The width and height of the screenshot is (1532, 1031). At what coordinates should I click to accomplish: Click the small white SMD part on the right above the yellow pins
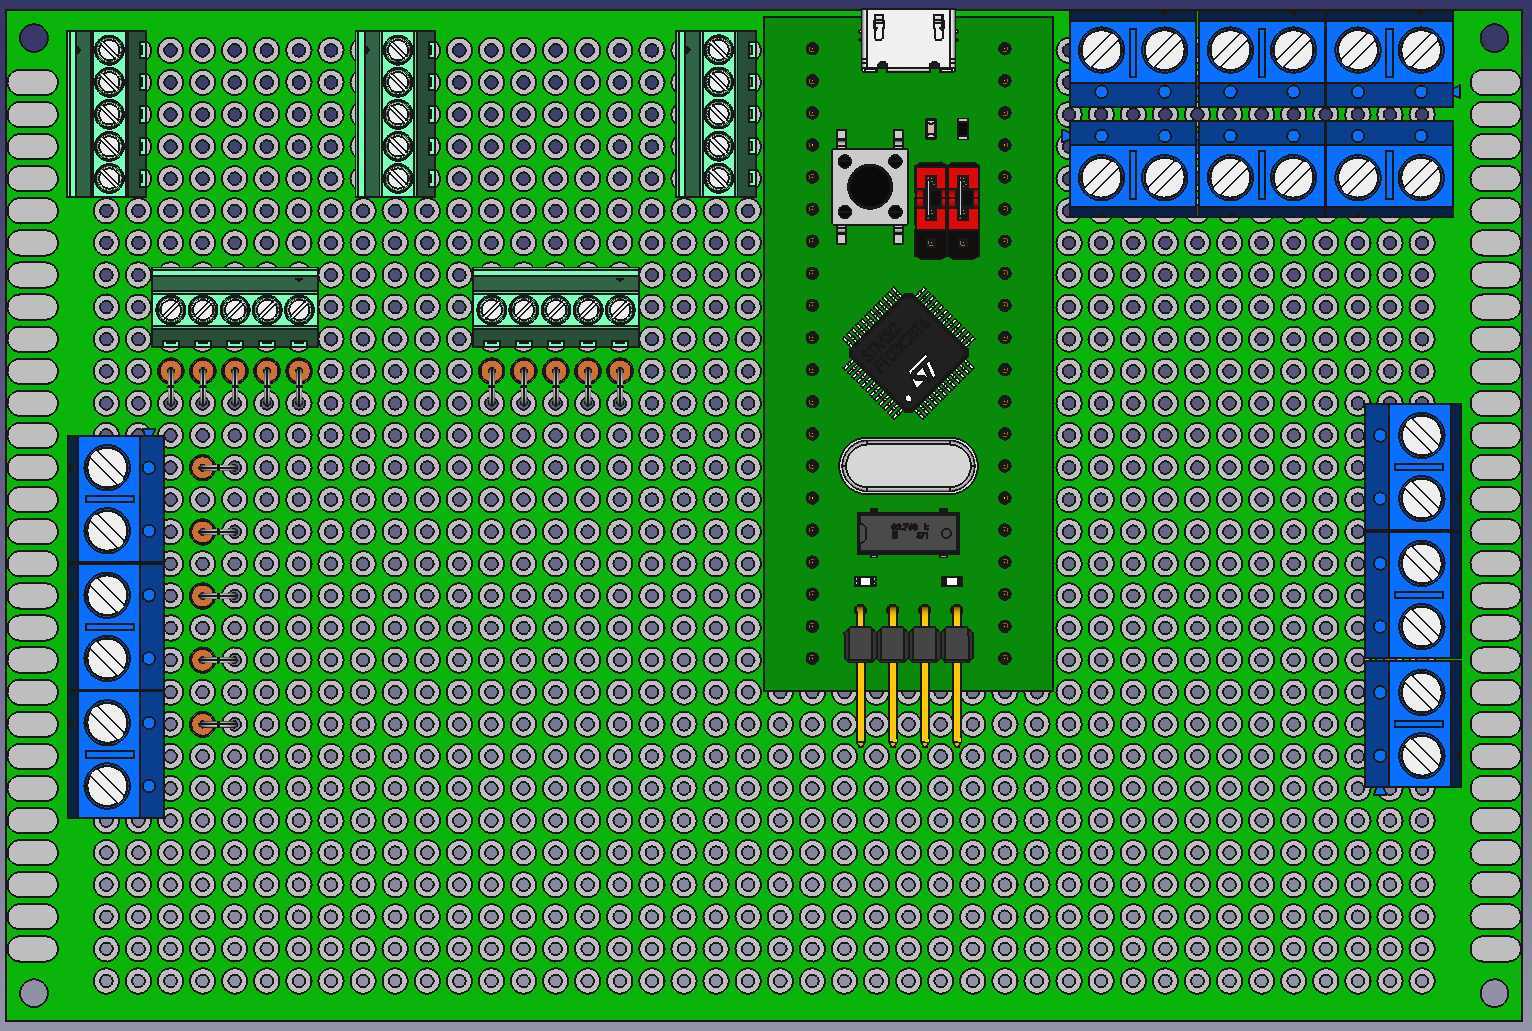951,581
